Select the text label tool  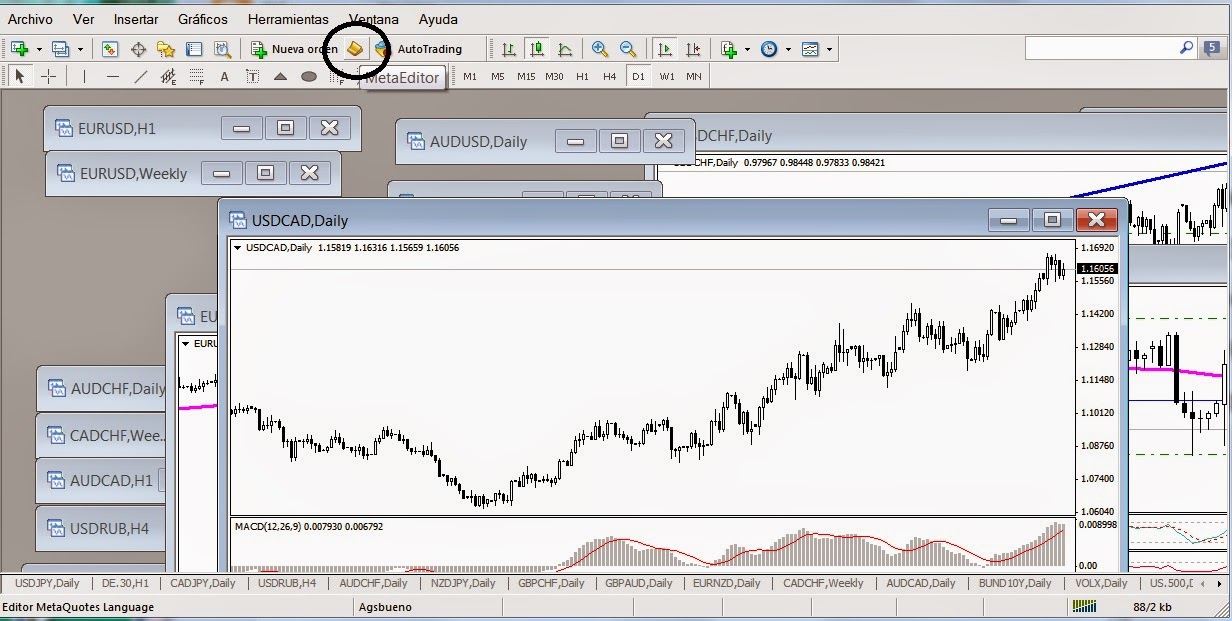(x=225, y=76)
